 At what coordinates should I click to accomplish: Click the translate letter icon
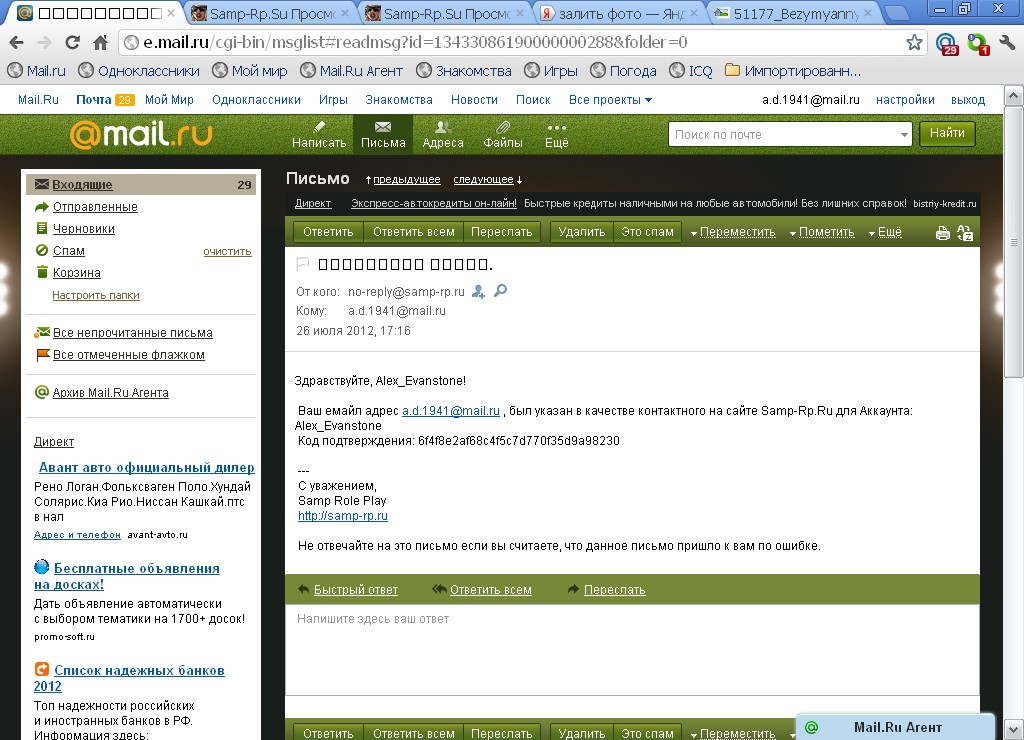click(x=965, y=233)
